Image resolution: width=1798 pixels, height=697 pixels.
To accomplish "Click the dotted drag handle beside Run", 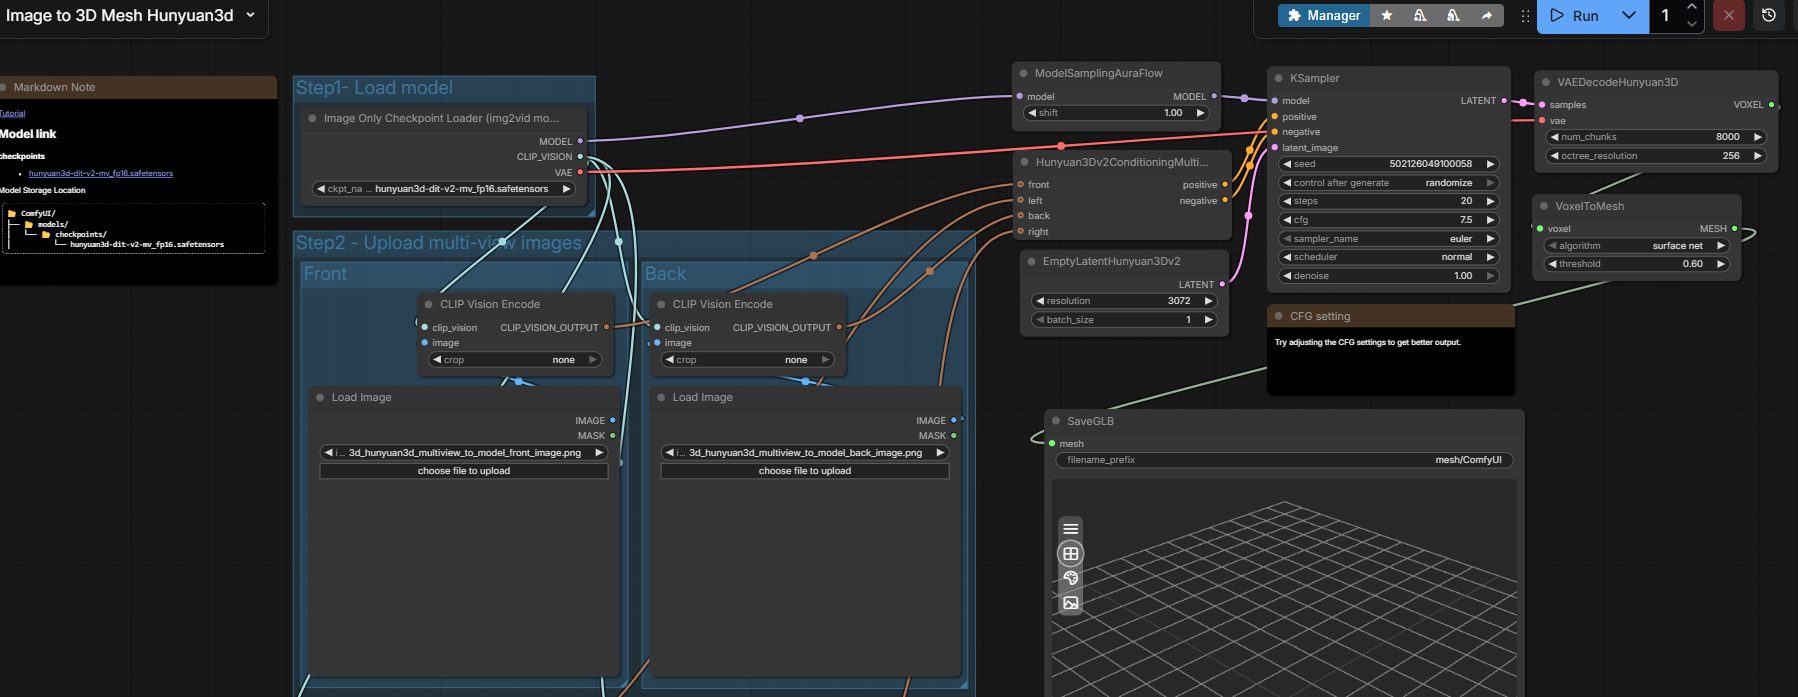I will coord(1525,16).
